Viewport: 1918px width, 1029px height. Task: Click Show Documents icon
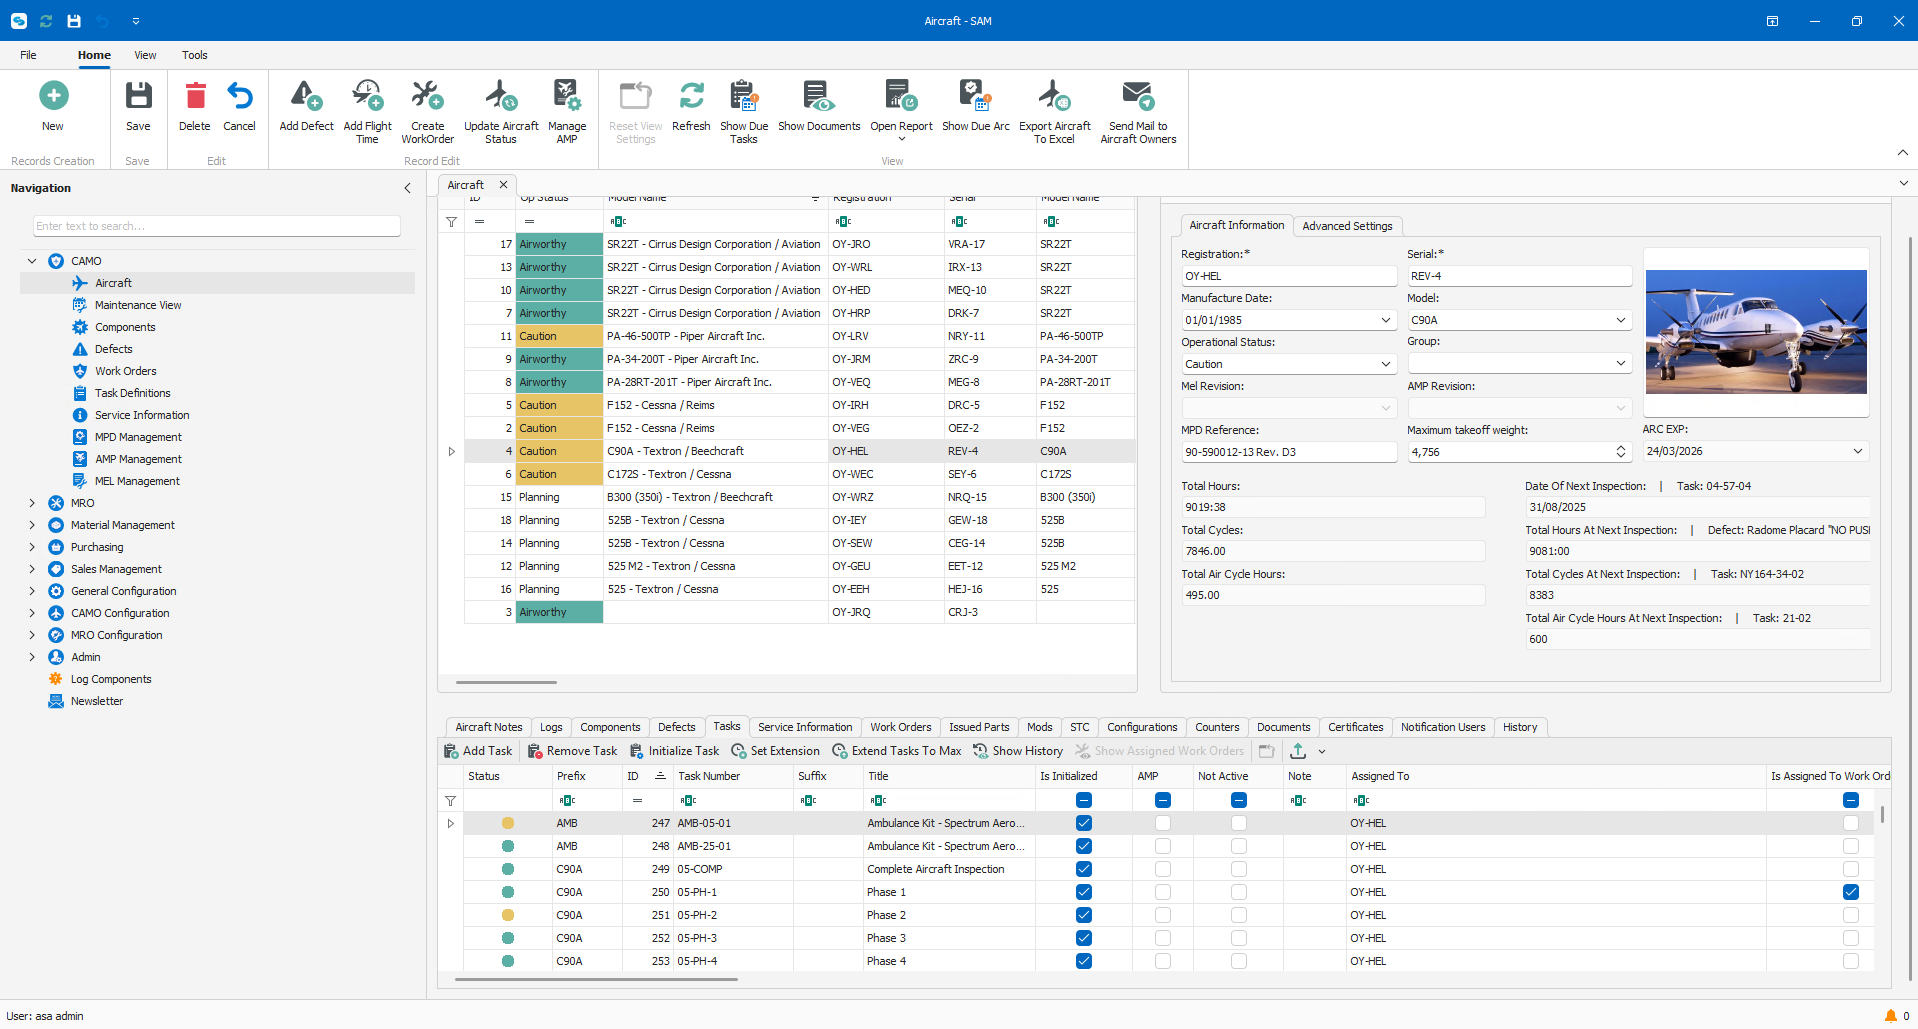[x=819, y=96]
